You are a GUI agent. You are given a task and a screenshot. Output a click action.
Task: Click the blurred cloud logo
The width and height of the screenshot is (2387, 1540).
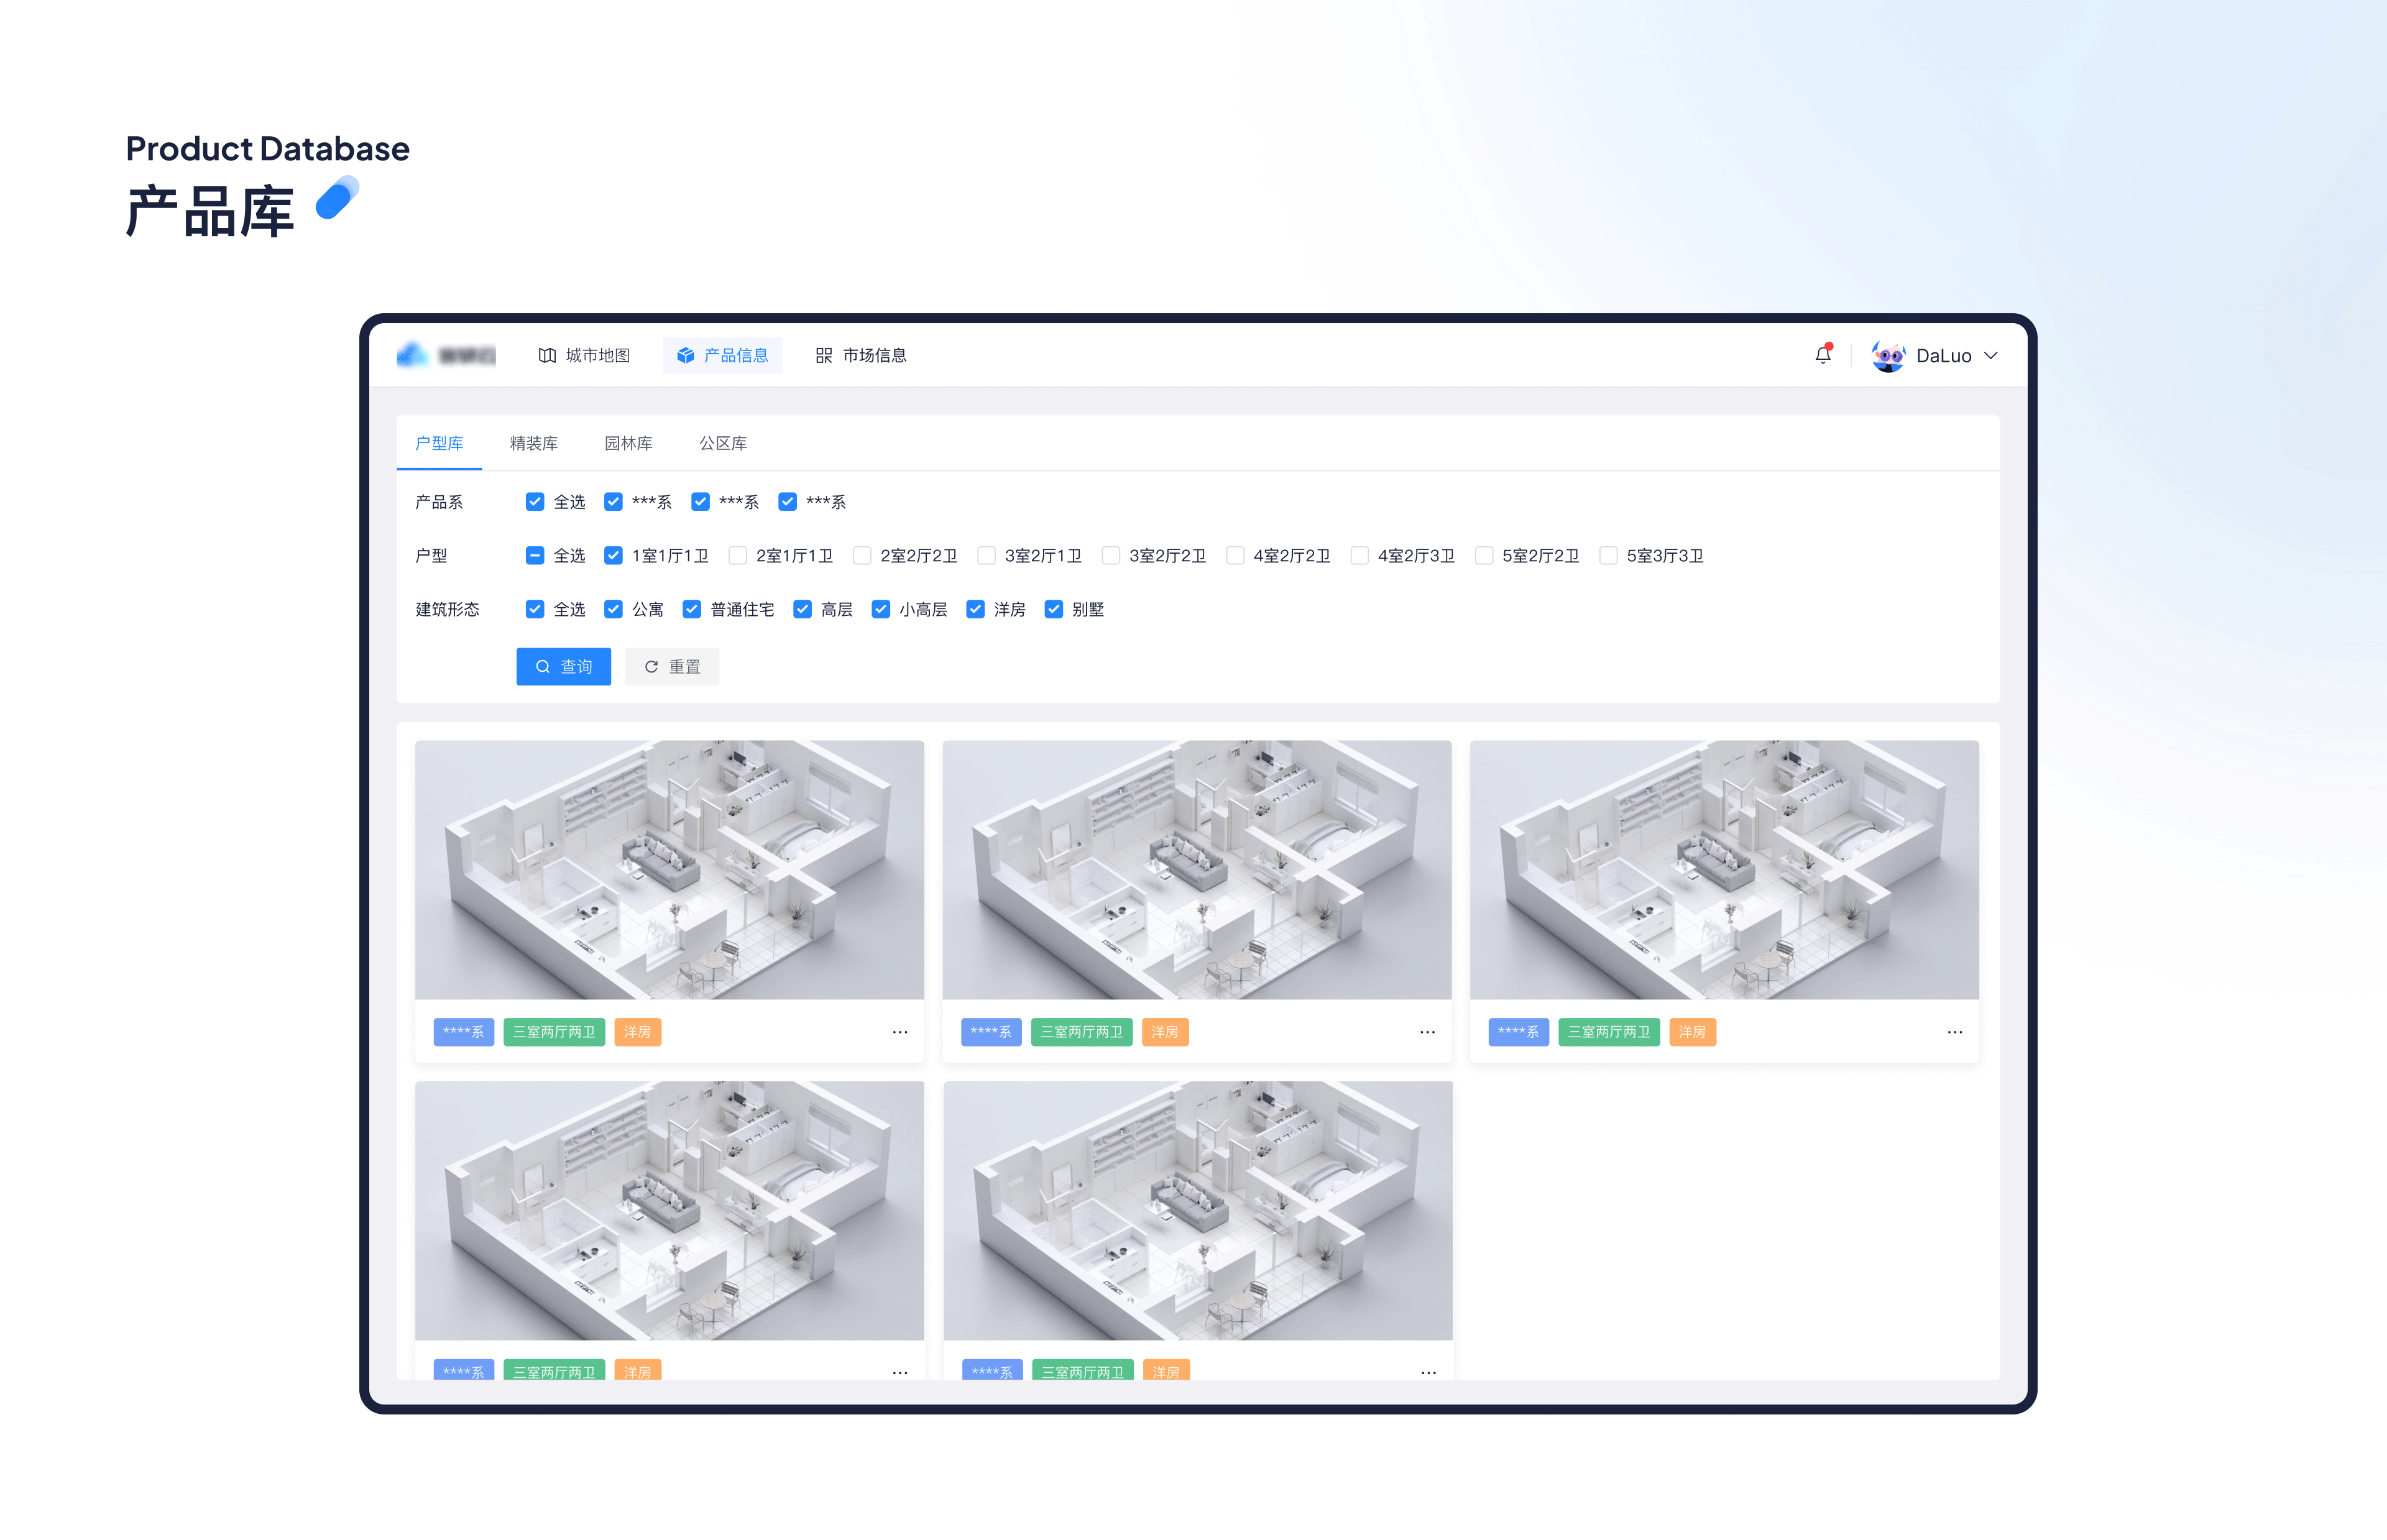click(446, 355)
